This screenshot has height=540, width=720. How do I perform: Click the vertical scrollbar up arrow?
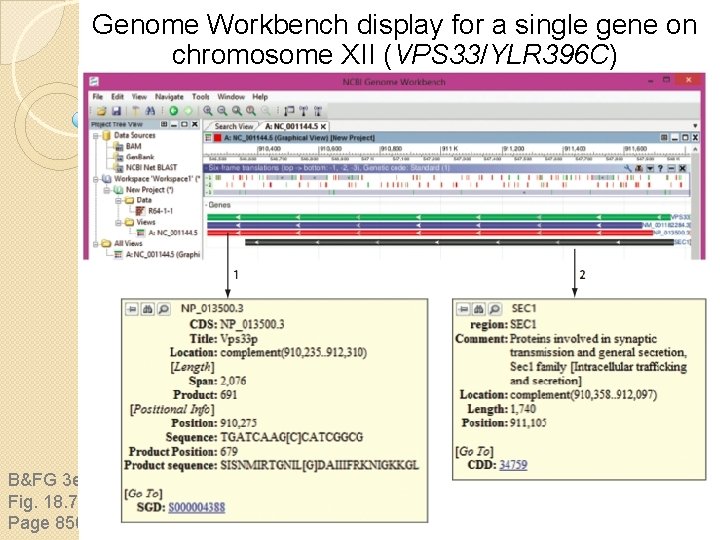695,149
